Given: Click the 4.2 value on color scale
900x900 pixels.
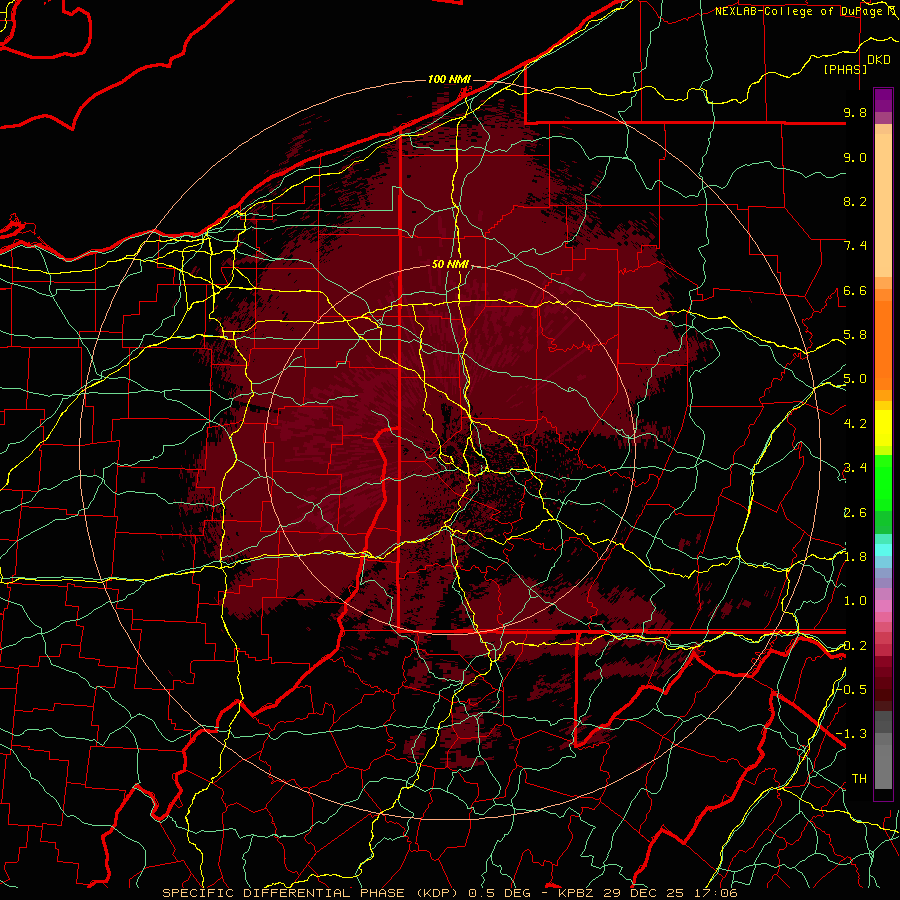Looking at the screenshot, I should tap(855, 424).
